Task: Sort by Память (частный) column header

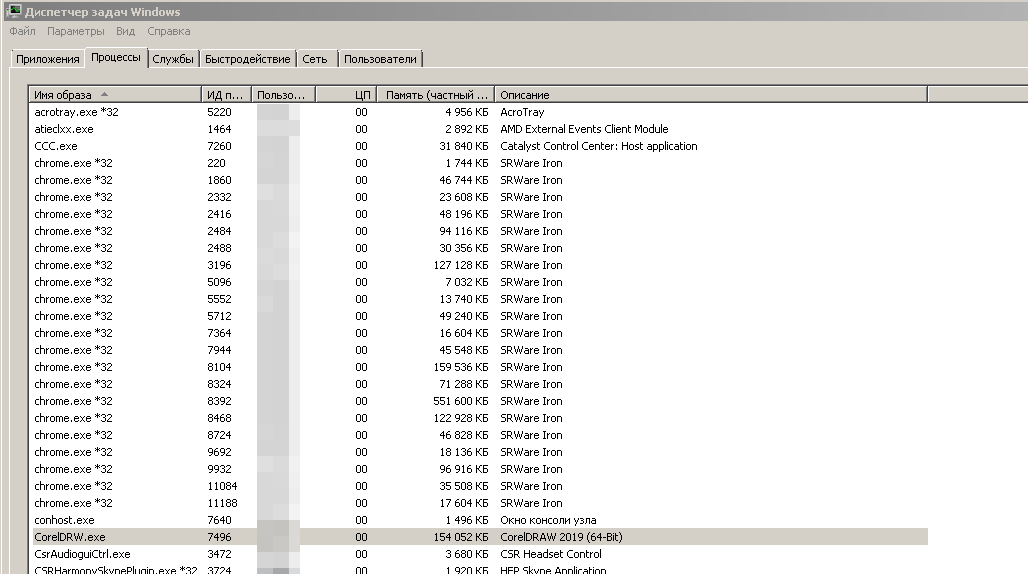Action: (x=436, y=95)
